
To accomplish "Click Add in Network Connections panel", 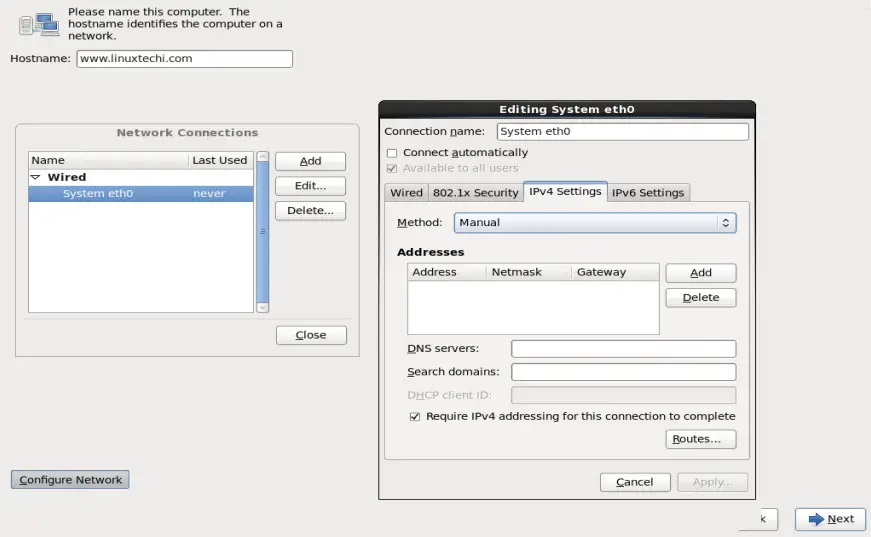I will (311, 161).
